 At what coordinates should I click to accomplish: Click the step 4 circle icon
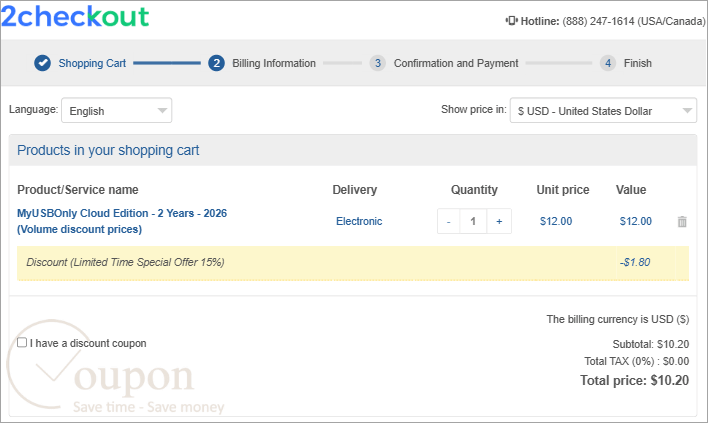(x=608, y=63)
